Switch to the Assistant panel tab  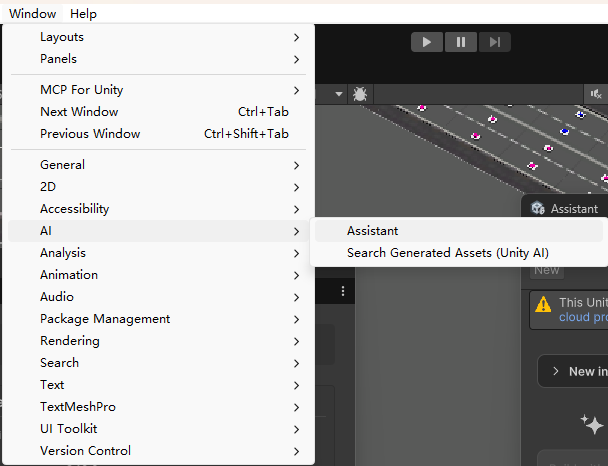565,209
